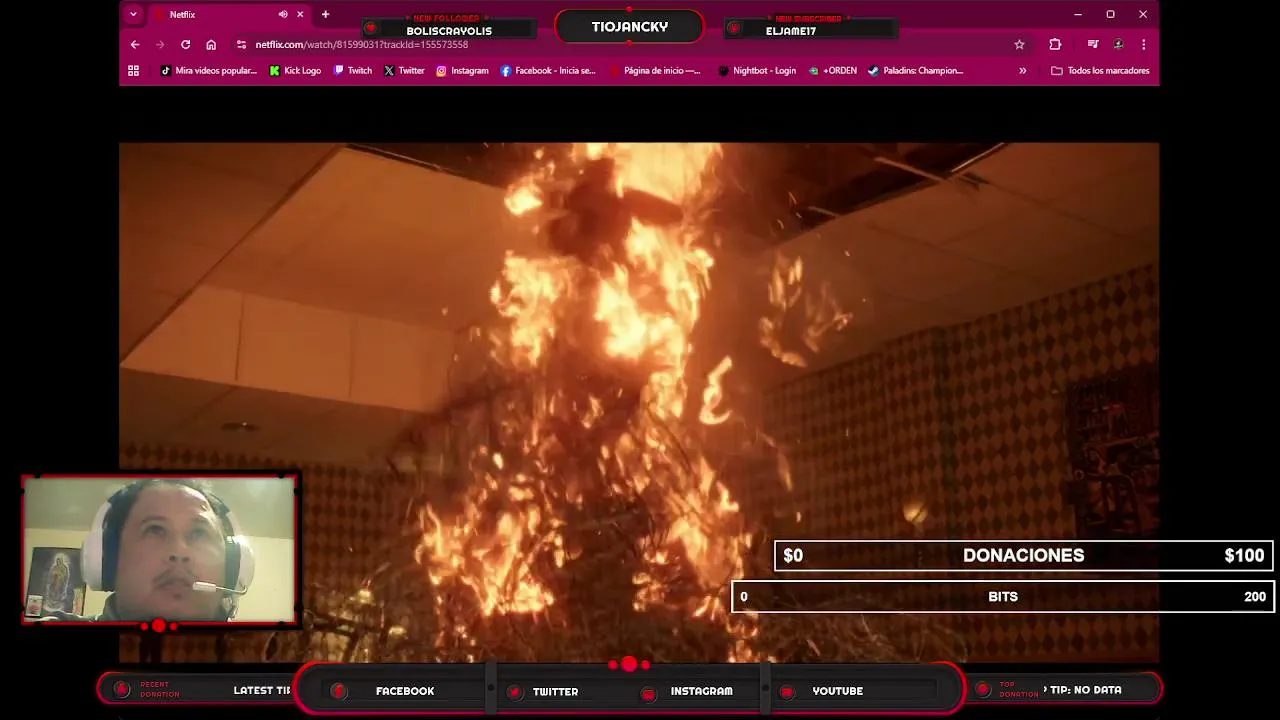Open the 'Página de inicio' bookmark
1280x720 pixels.
654,71
